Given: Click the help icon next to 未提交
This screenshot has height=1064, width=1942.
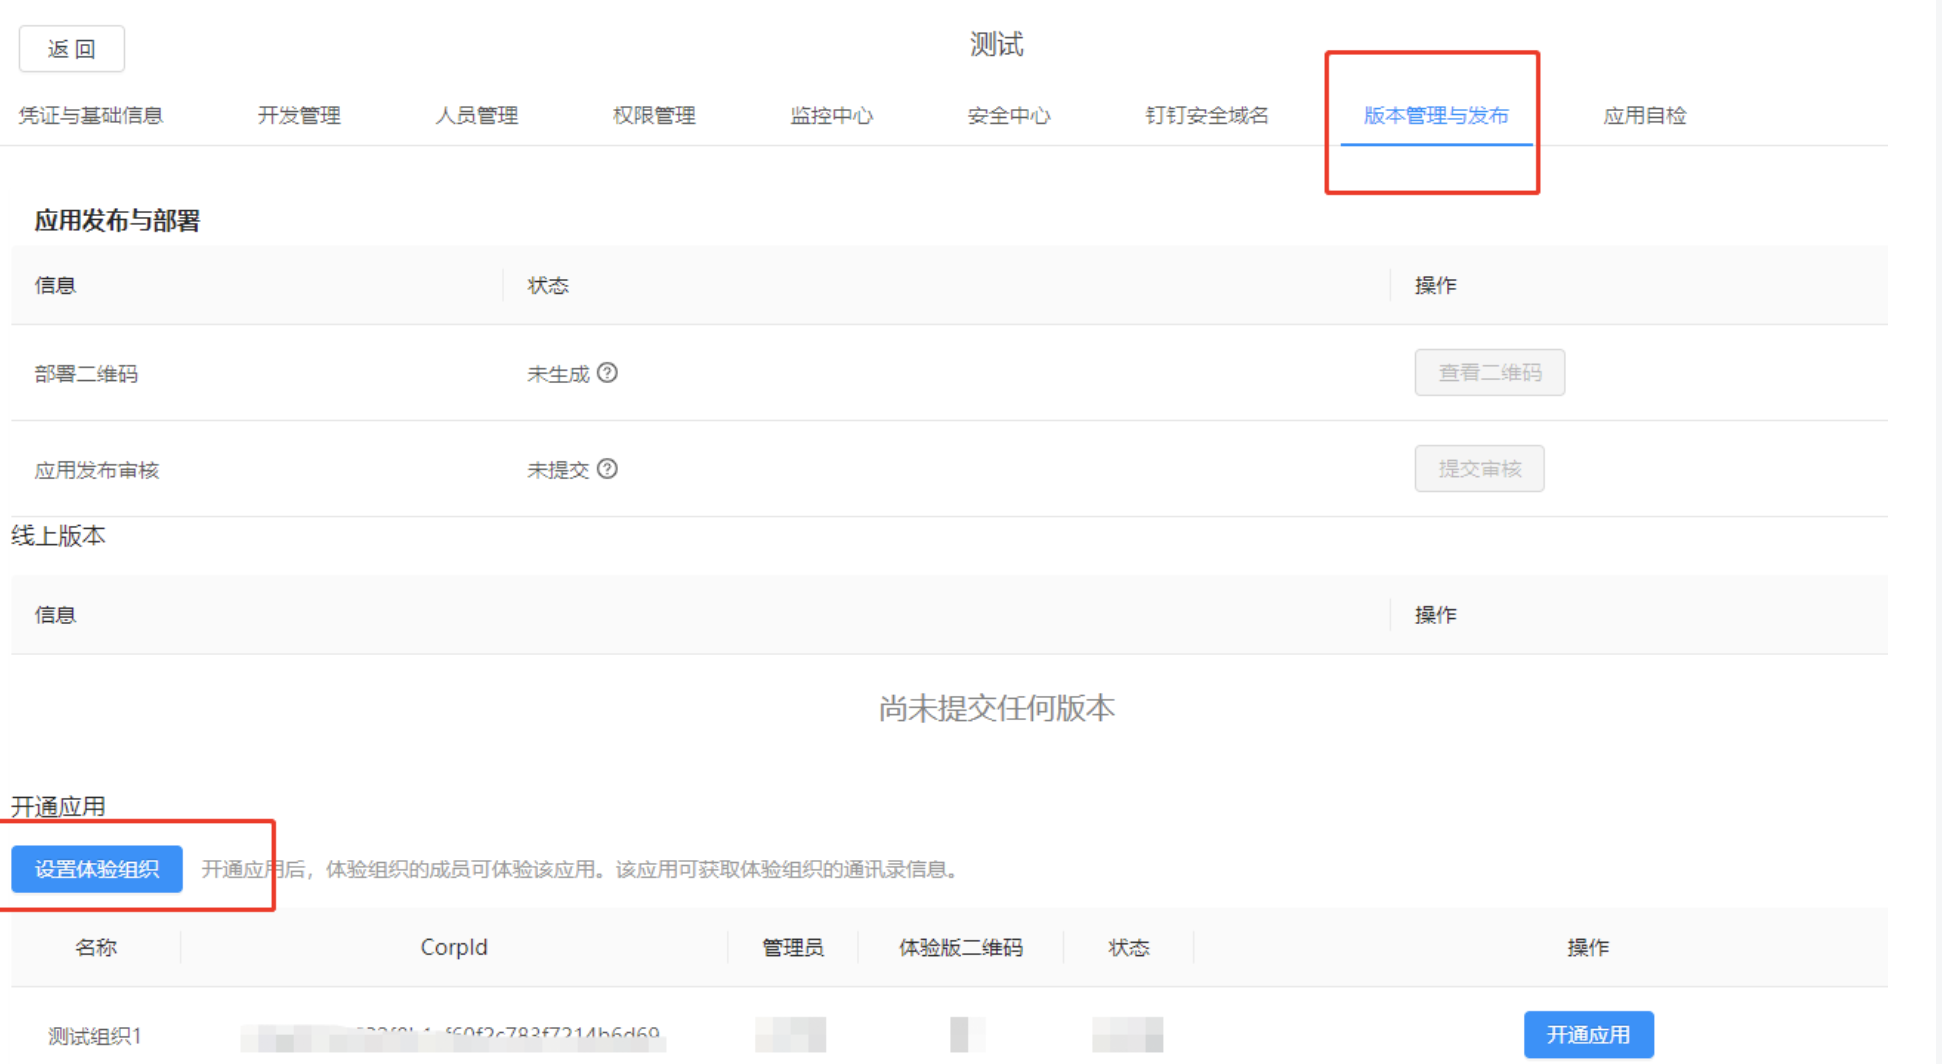Looking at the screenshot, I should [607, 469].
